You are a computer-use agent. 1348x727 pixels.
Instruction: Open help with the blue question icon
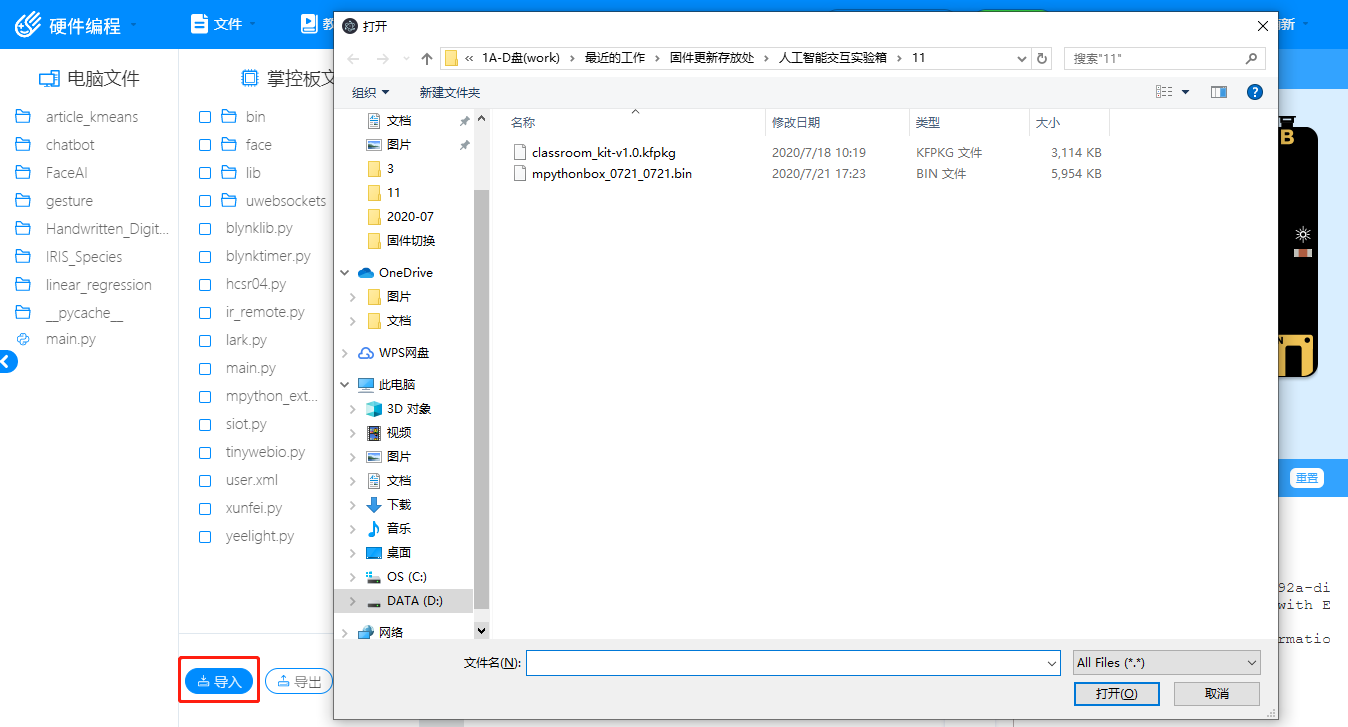(1254, 92)
